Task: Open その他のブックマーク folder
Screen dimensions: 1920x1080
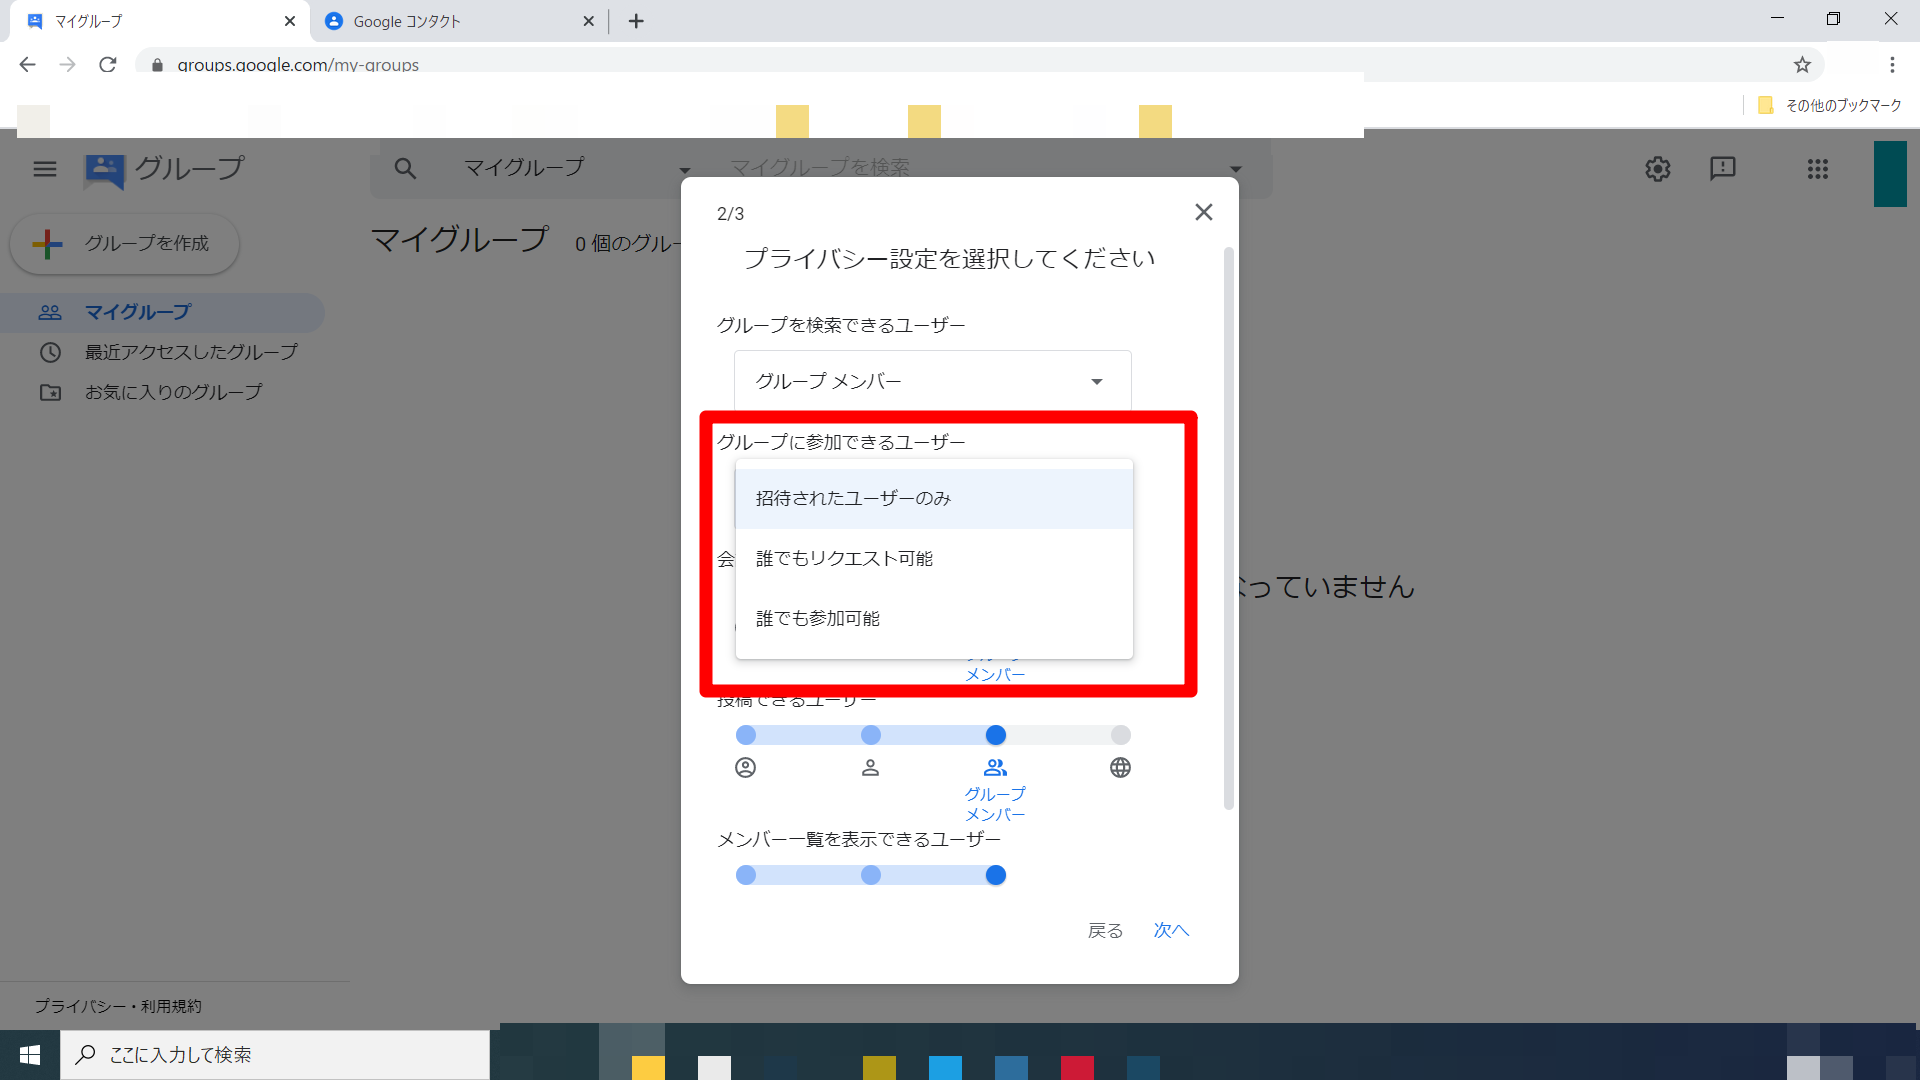Action: [1830, 105]
